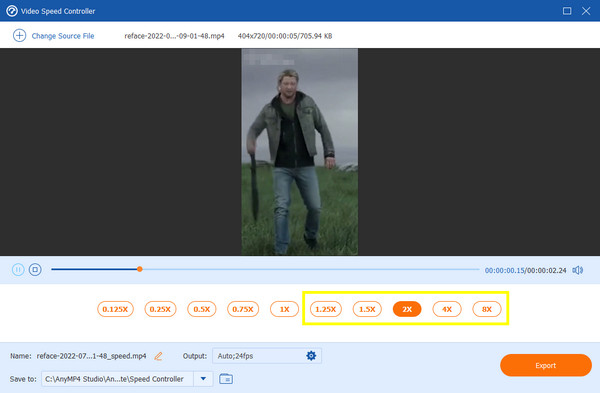Image resolution: width=600 pixels, height=393 pixels.
Task: Select 4X speed
Action: point(447,309)
